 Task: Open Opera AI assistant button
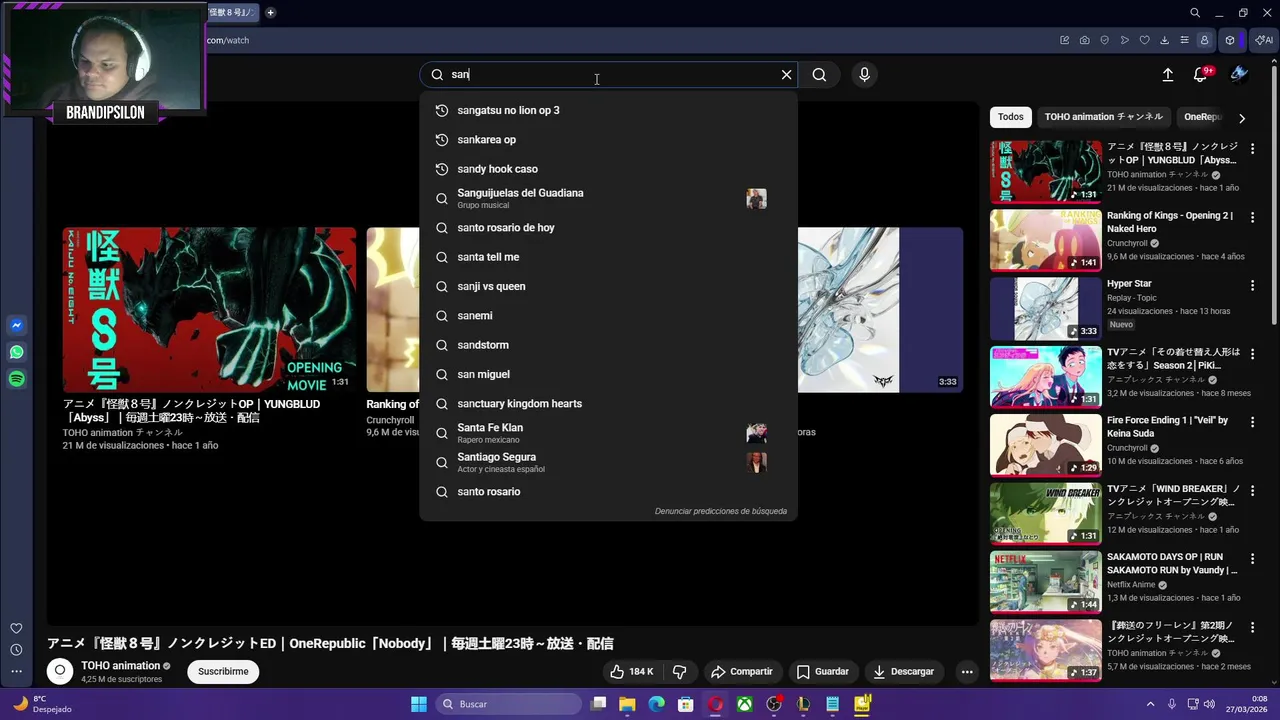click(x=1263, y=40)
